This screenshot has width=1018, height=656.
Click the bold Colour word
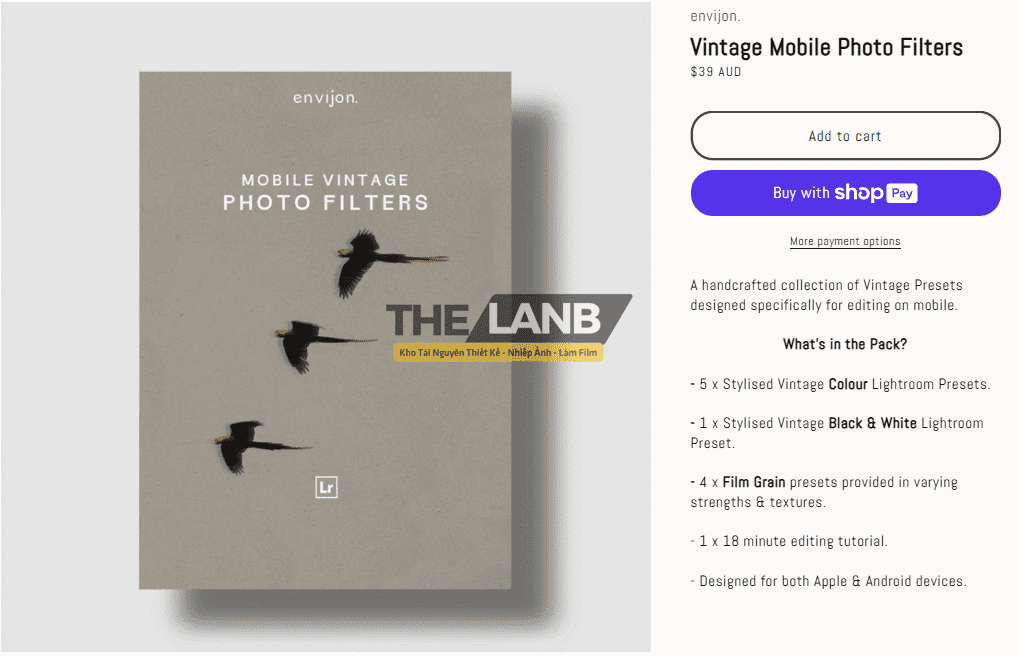point(848,384)
